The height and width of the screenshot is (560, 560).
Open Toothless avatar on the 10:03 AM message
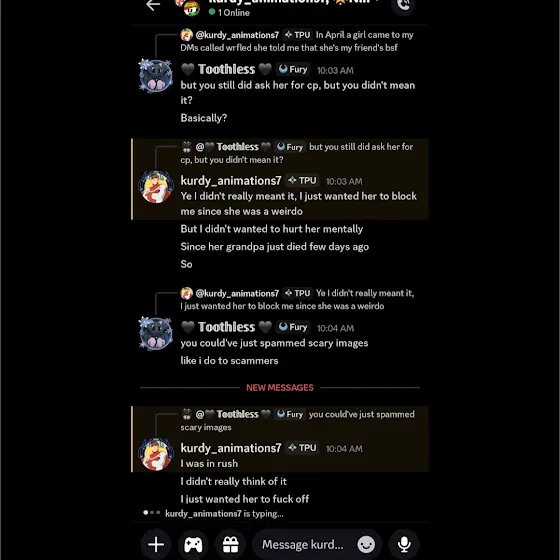[156, 76]
